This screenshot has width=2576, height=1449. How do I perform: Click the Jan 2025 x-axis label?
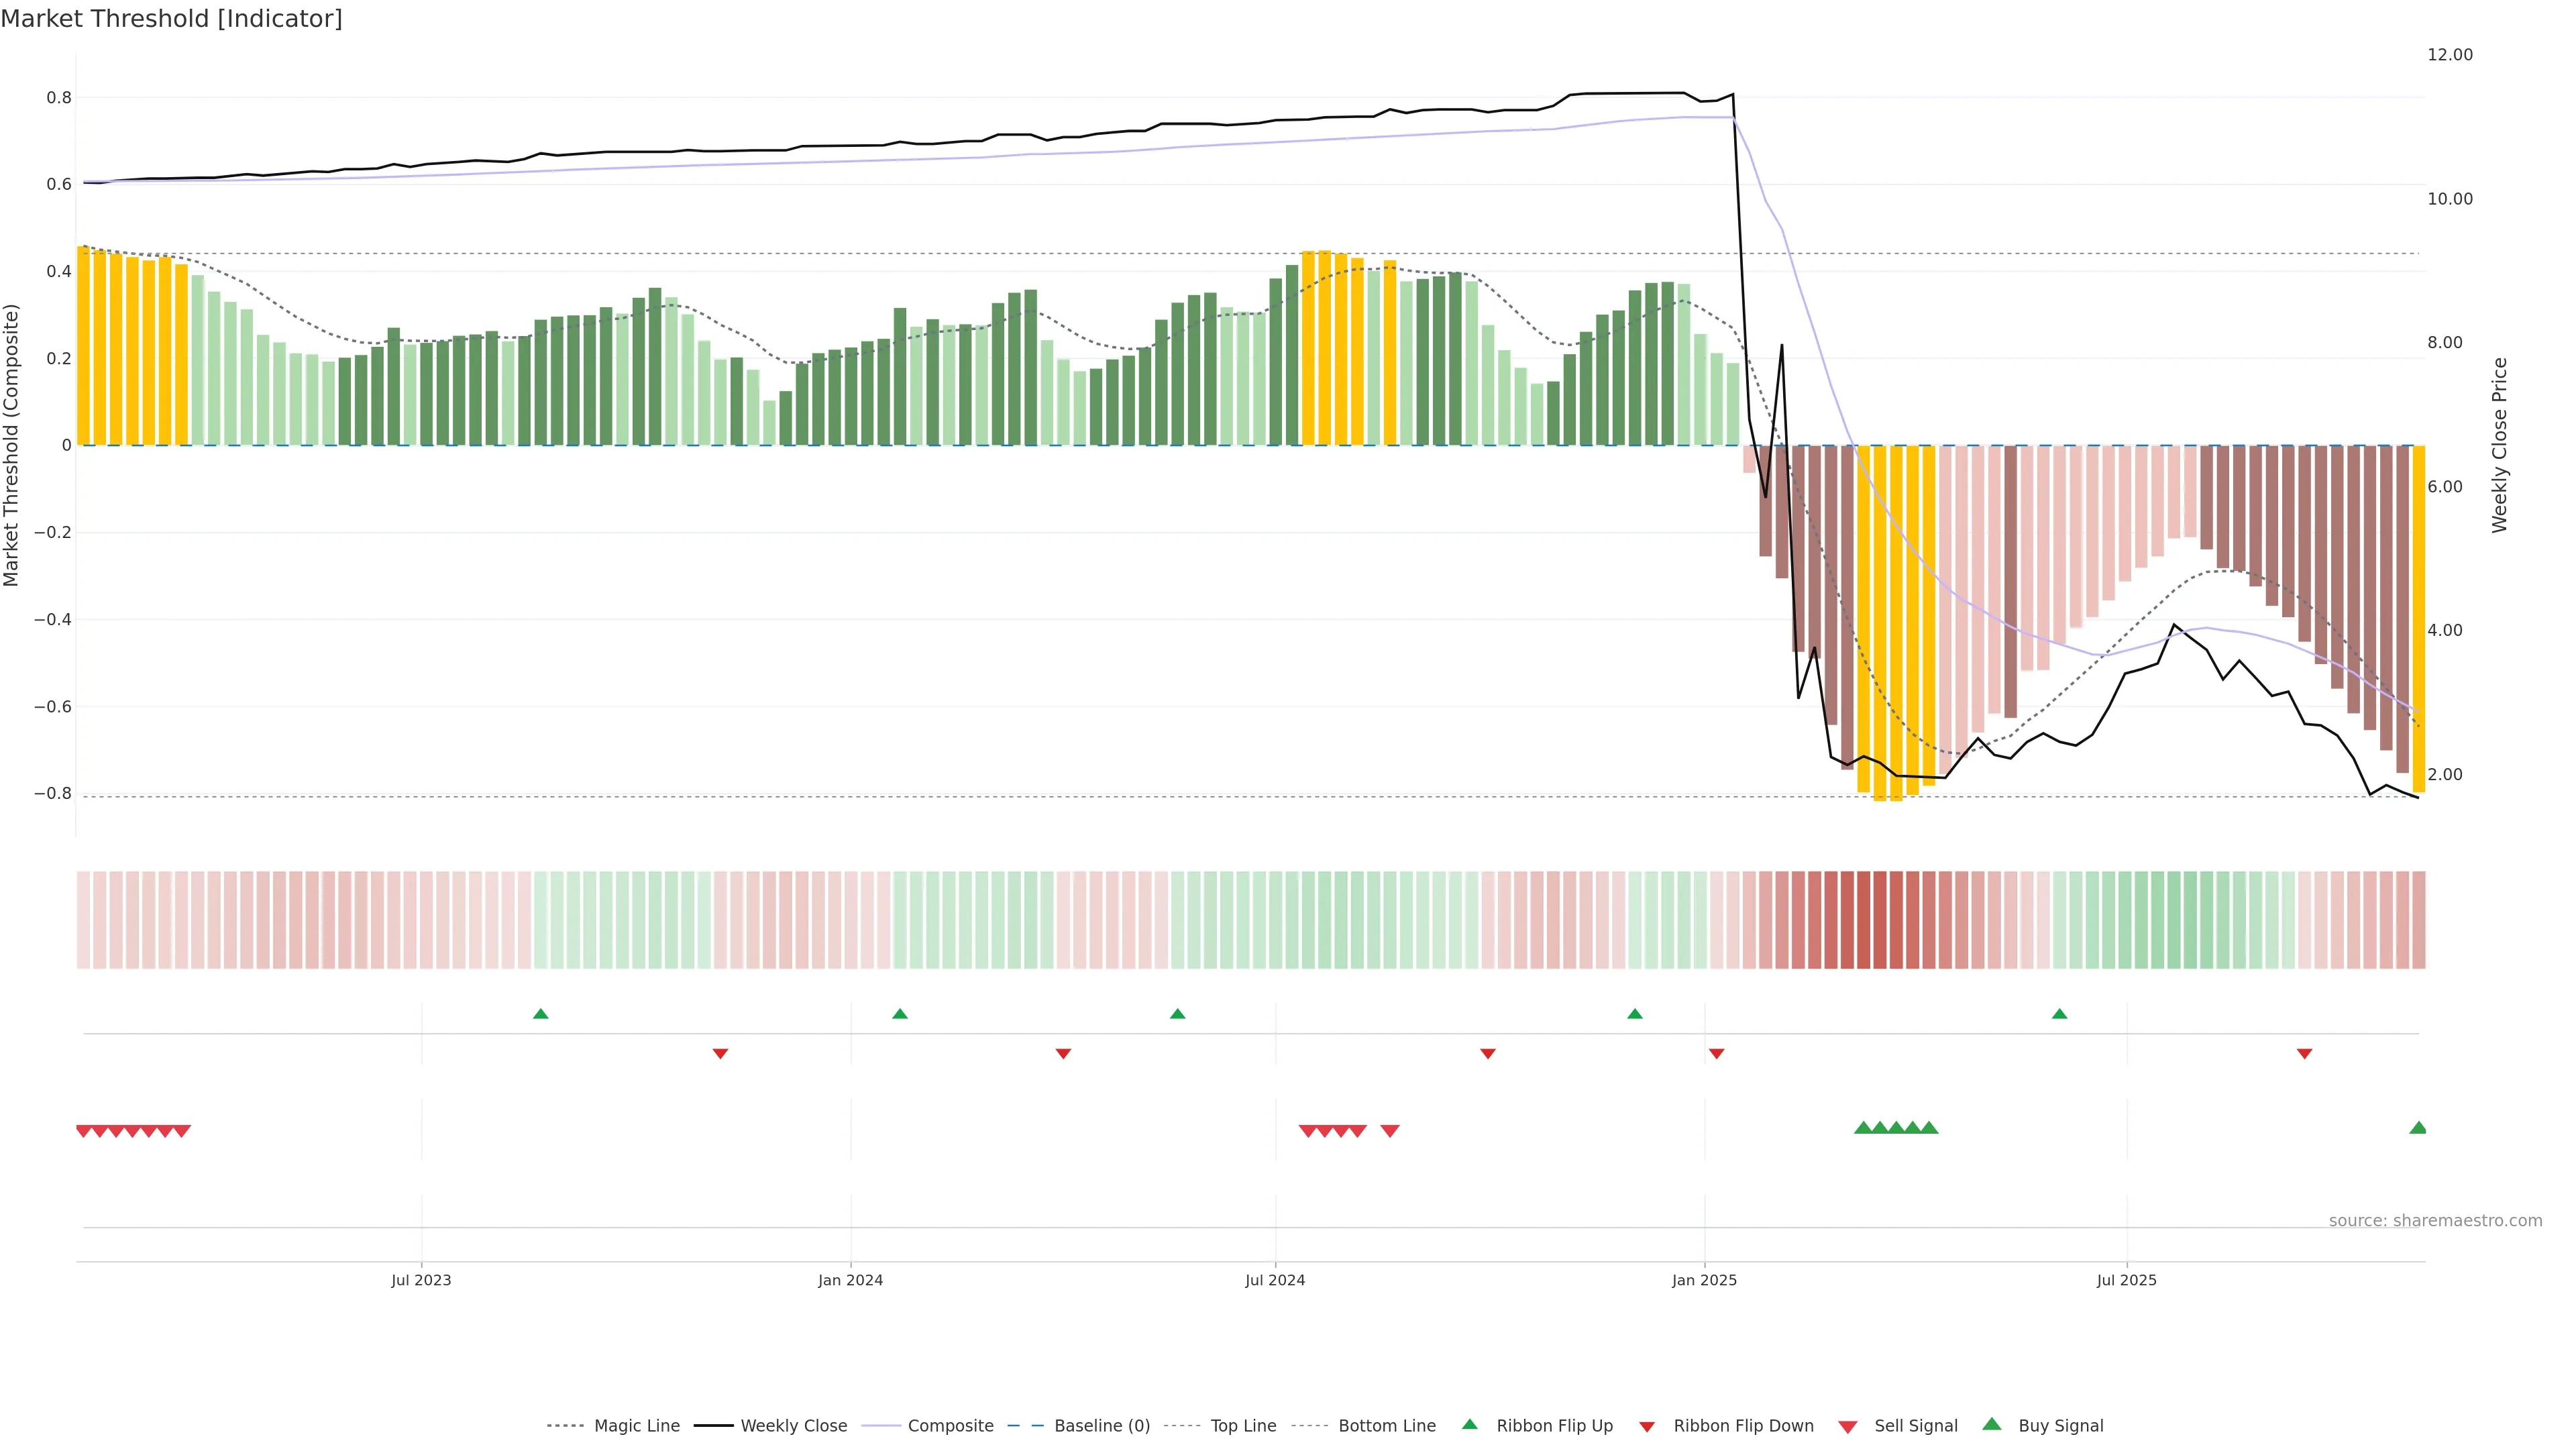1704,1280
